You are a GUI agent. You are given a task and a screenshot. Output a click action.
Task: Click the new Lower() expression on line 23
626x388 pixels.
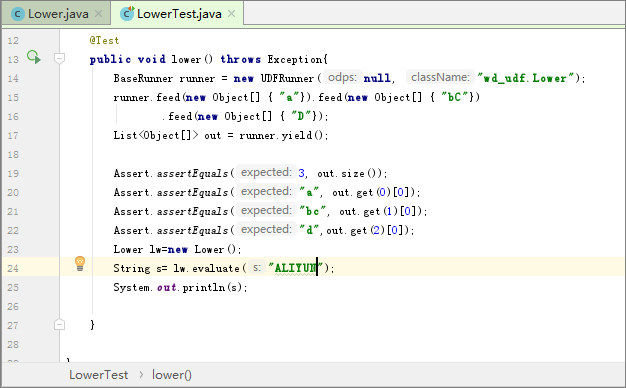point(203,249)
